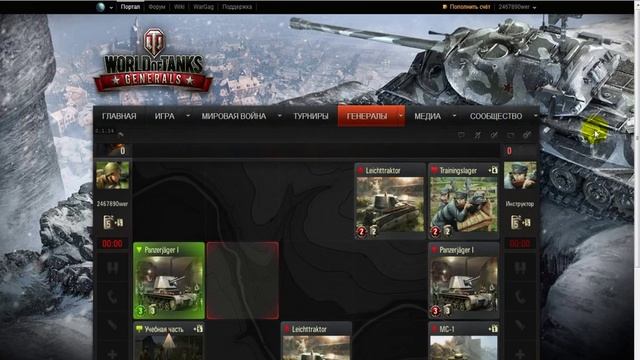Click the card bonus icon on Trainingslager header
The image size is (640, 360).
point(493,170)
